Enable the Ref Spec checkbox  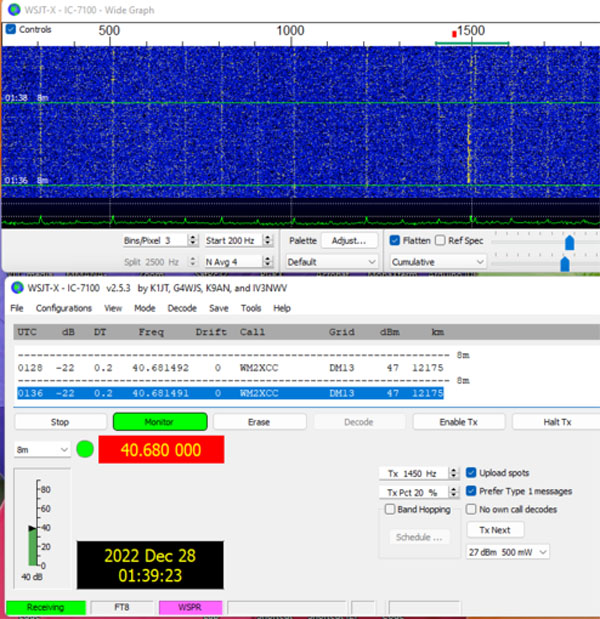(440, 240)
